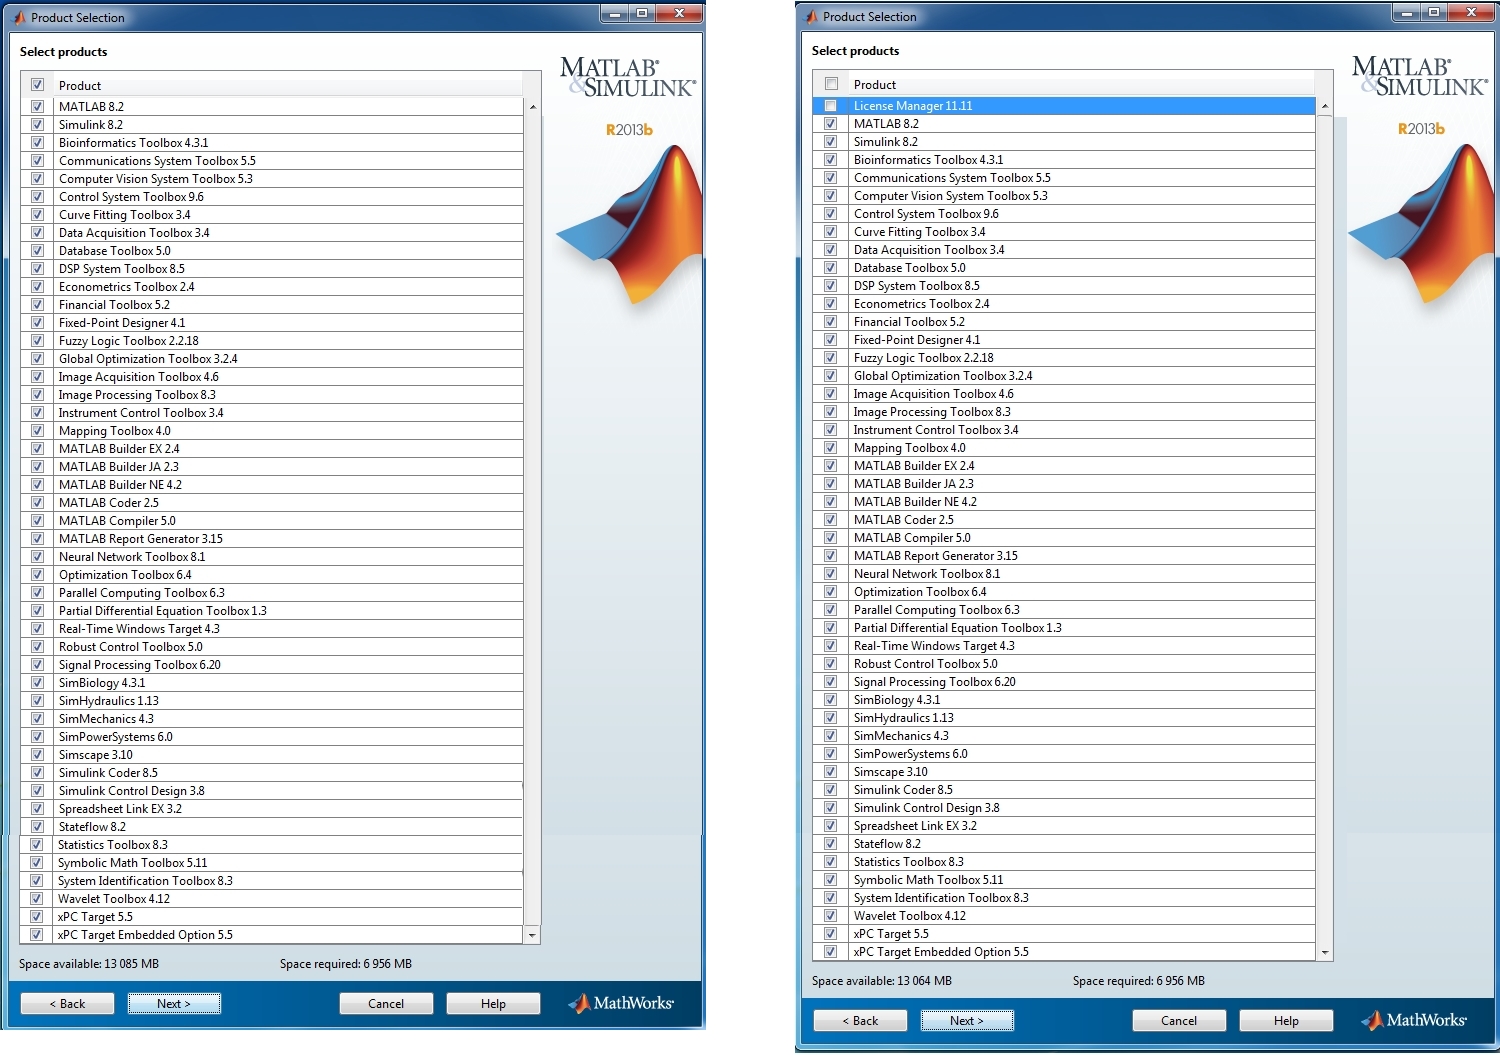Uncheck Wavelet Toolbox 4.12 in right window
Viewport: 1500px width, 1055px height.
coord(830,916)
